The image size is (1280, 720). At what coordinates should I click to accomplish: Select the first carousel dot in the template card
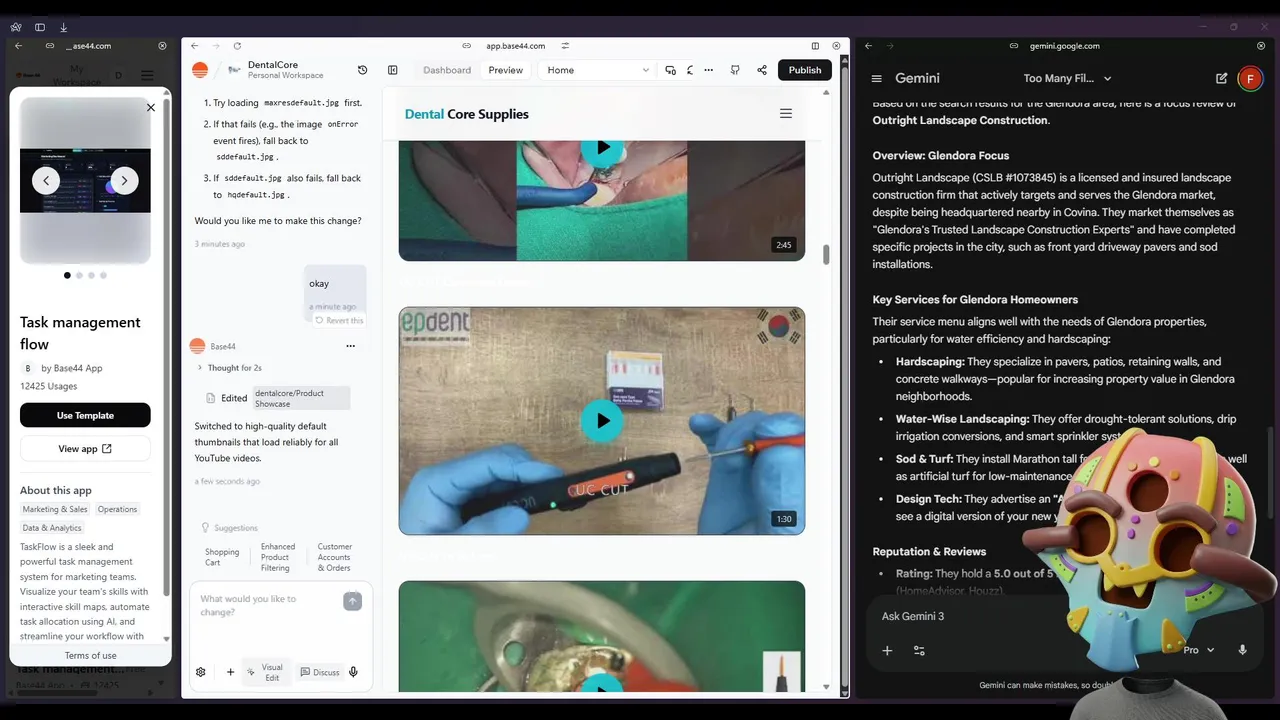[67, 275]
